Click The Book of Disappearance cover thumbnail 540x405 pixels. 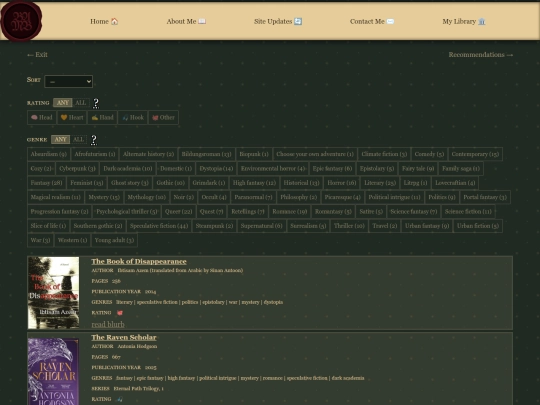[x=53, y=293]
